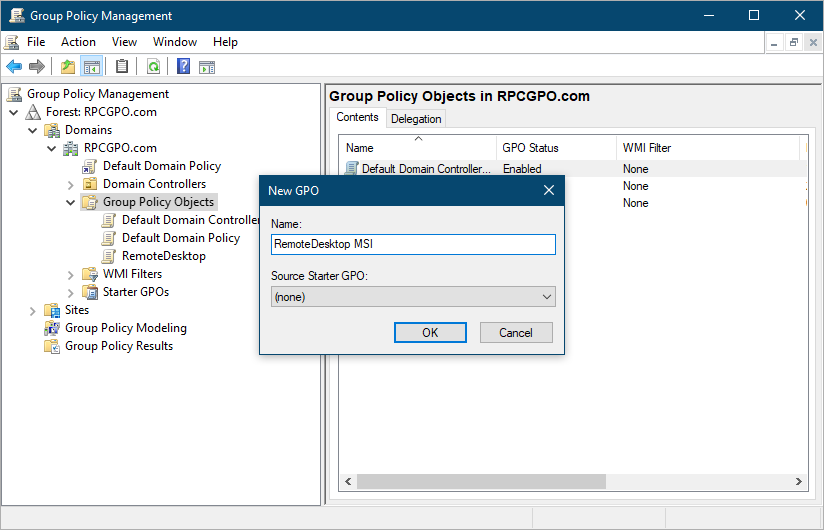Collapse the Group Policy Objects node

coord(71,202)
